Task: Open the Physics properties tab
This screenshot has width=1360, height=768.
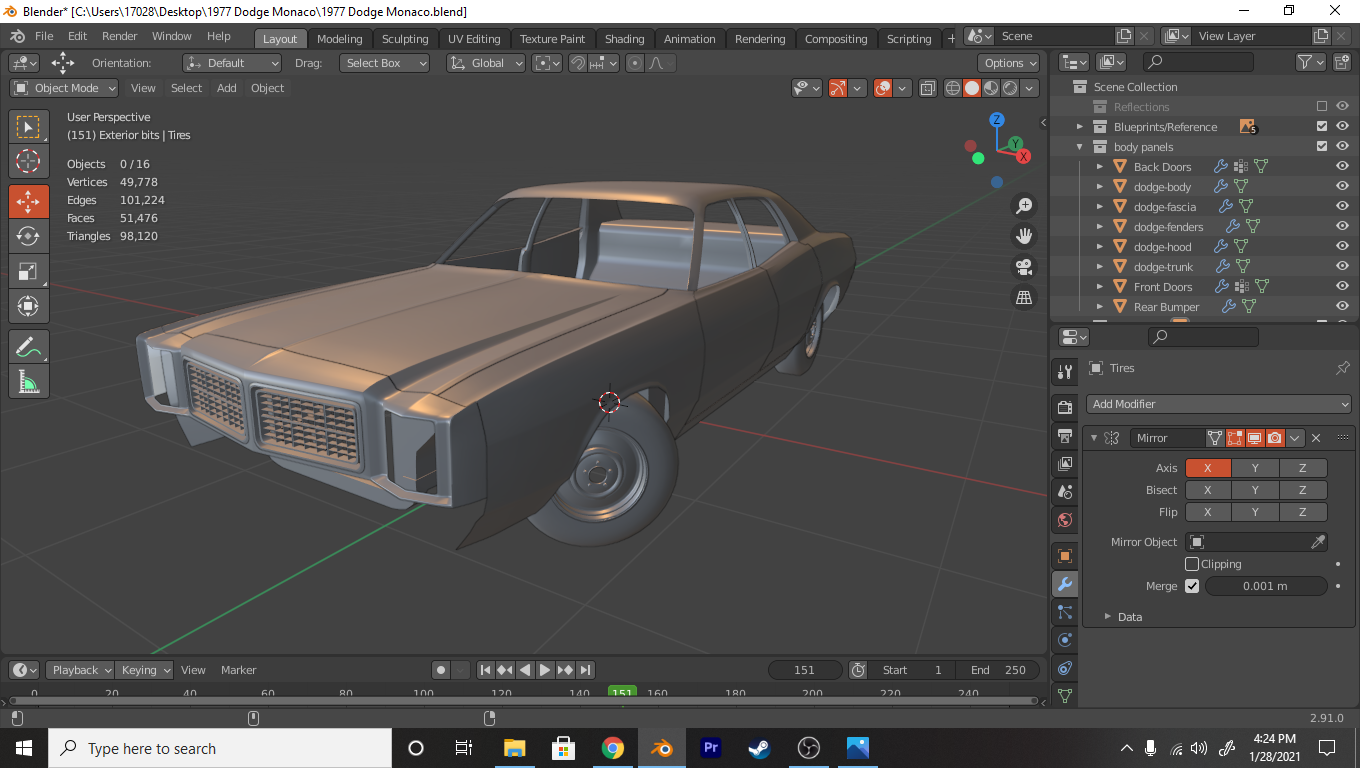Action: click(1064, 640)
